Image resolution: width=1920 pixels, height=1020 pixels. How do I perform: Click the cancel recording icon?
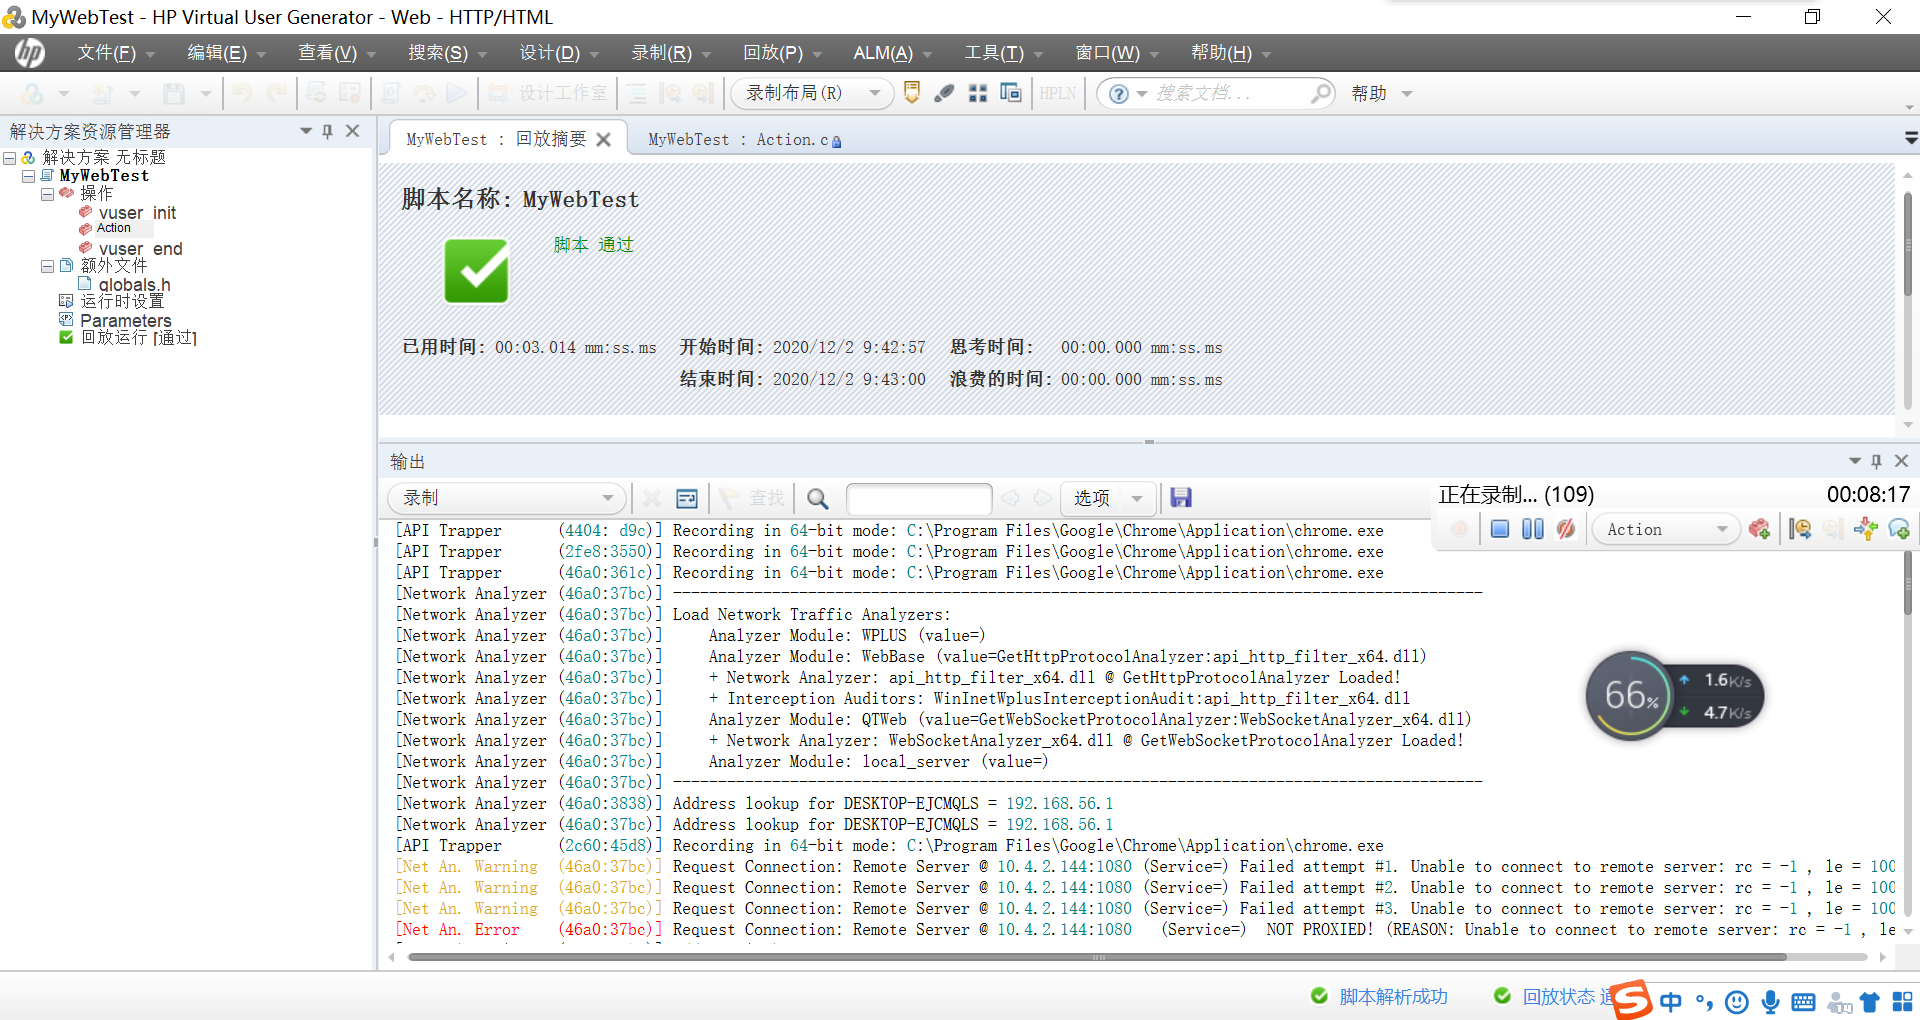[x=1566, y=529]
